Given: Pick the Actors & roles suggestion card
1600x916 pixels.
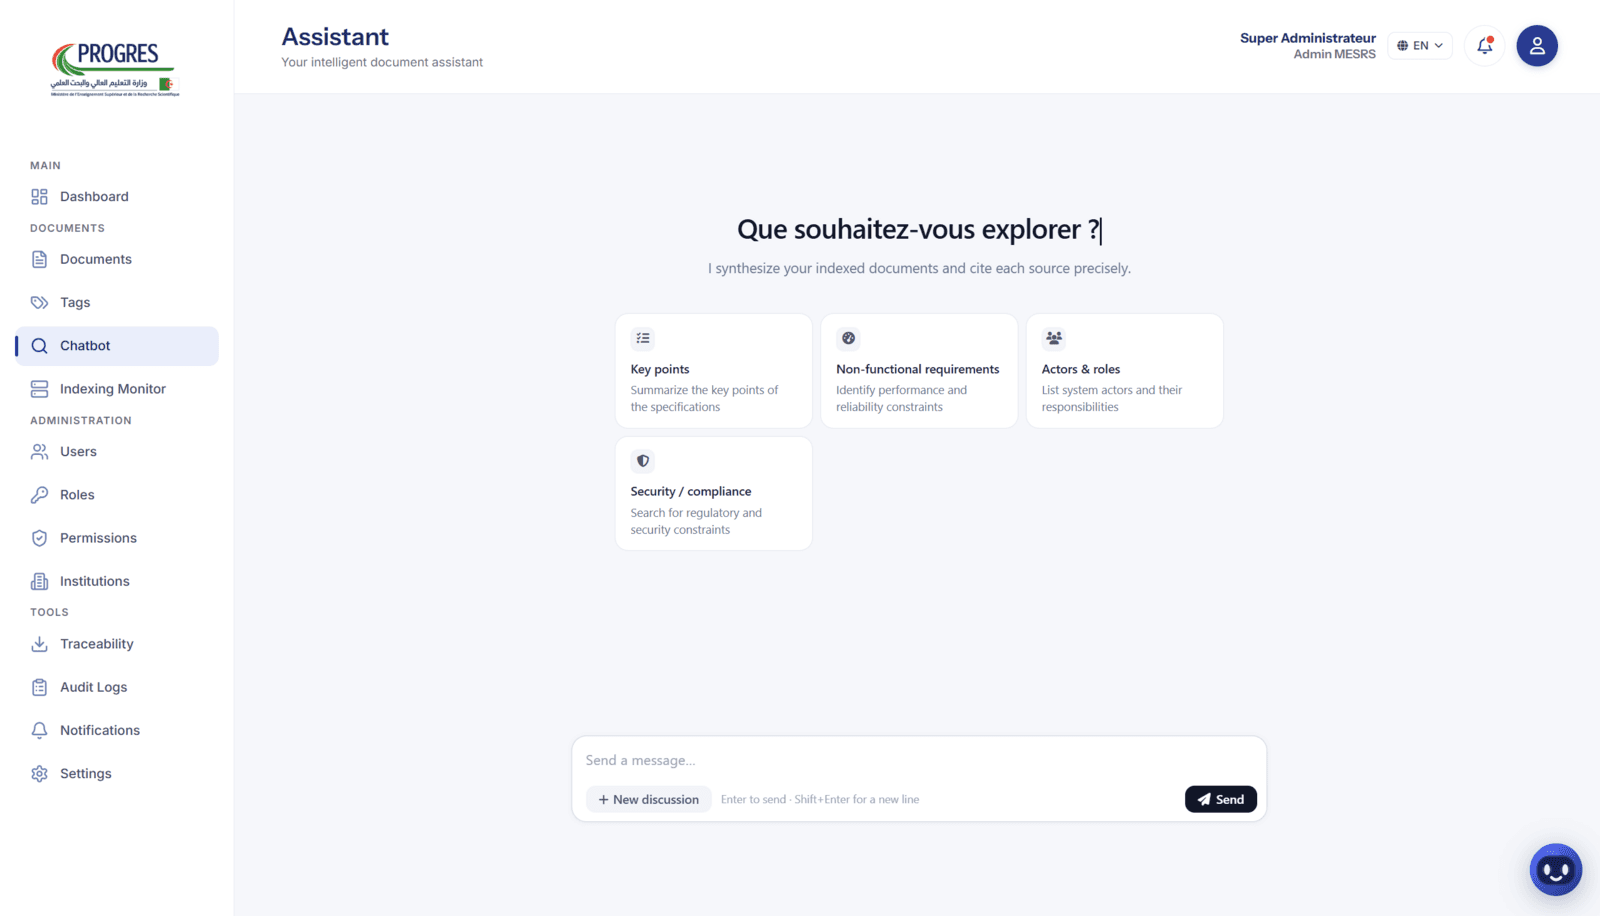Looking at the screenshot, I should point(1125,371).
